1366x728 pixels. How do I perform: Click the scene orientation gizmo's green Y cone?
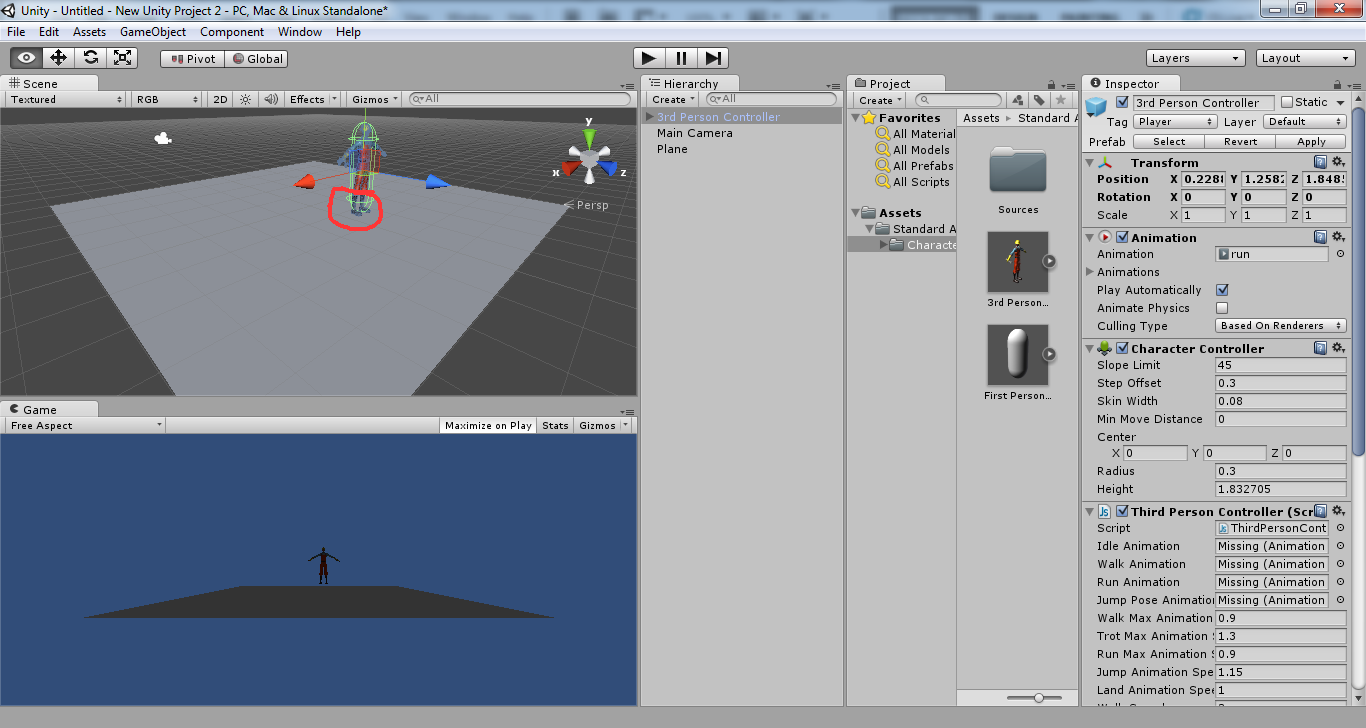point(590,137)
